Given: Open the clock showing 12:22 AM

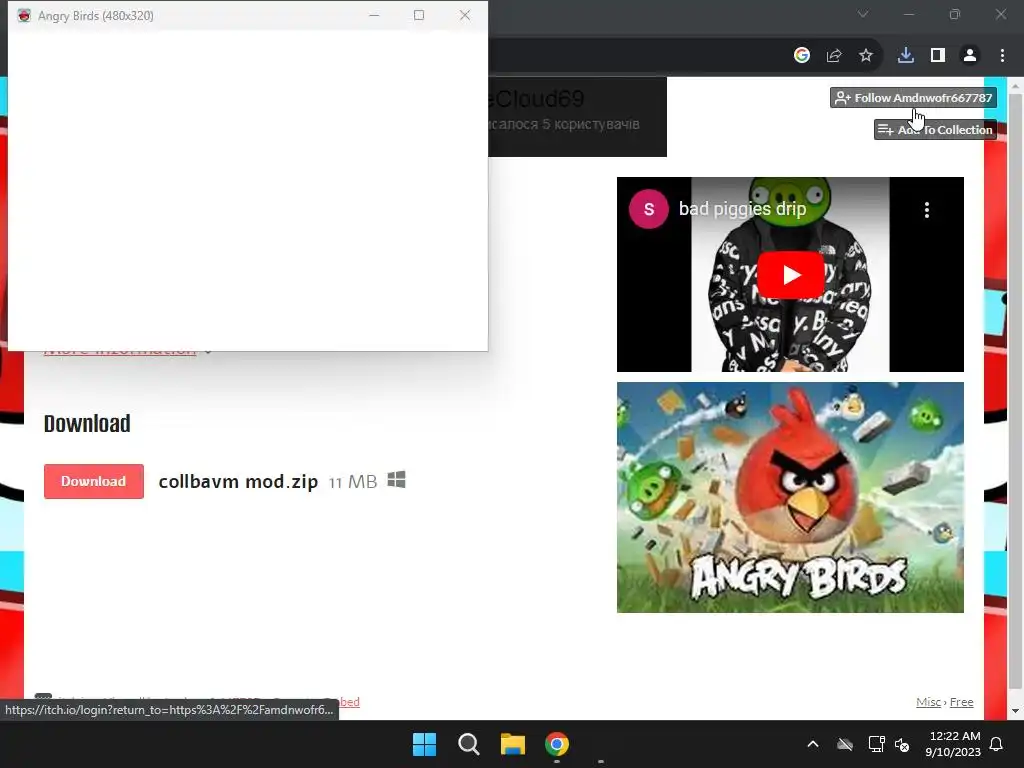Looking at the screenshot, I should (953, 744).
